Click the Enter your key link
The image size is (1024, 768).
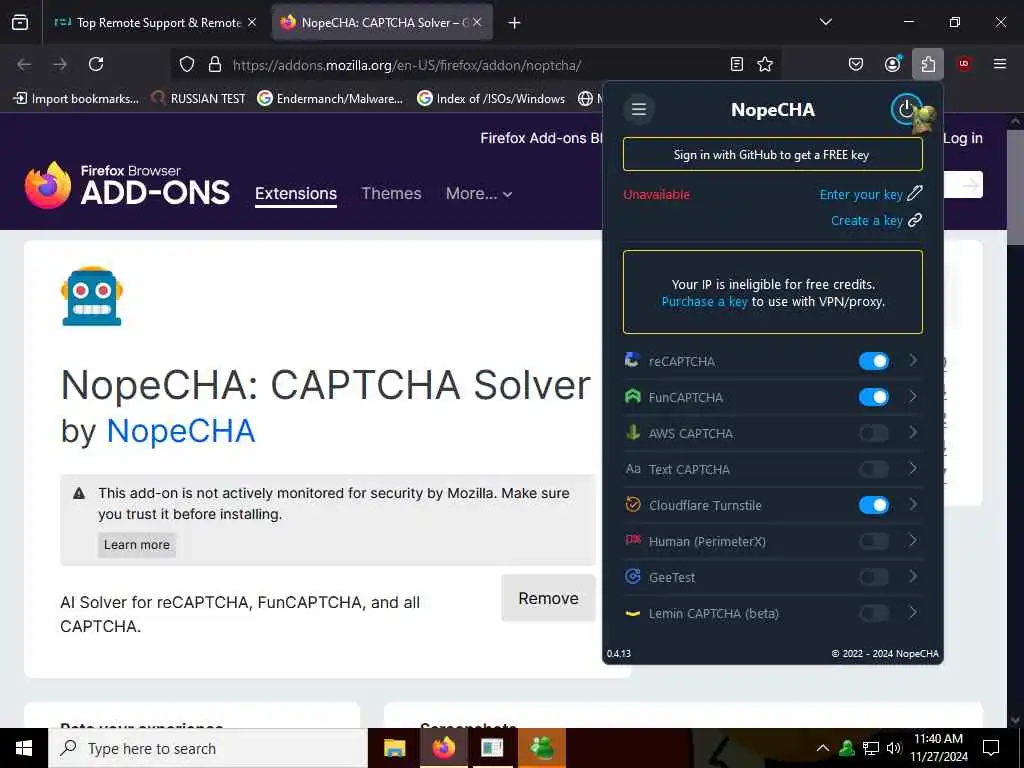tap(861, 194)
